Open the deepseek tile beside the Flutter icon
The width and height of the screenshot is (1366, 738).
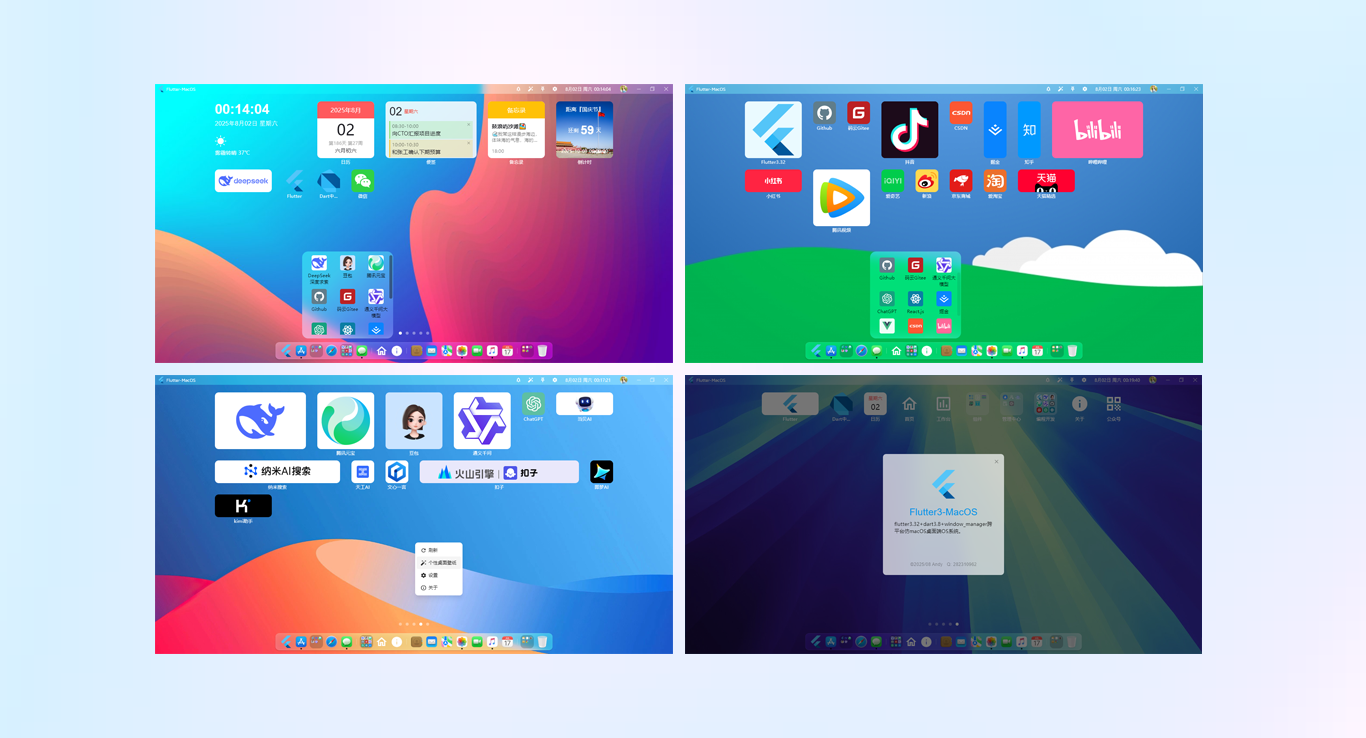click(243, 181)
